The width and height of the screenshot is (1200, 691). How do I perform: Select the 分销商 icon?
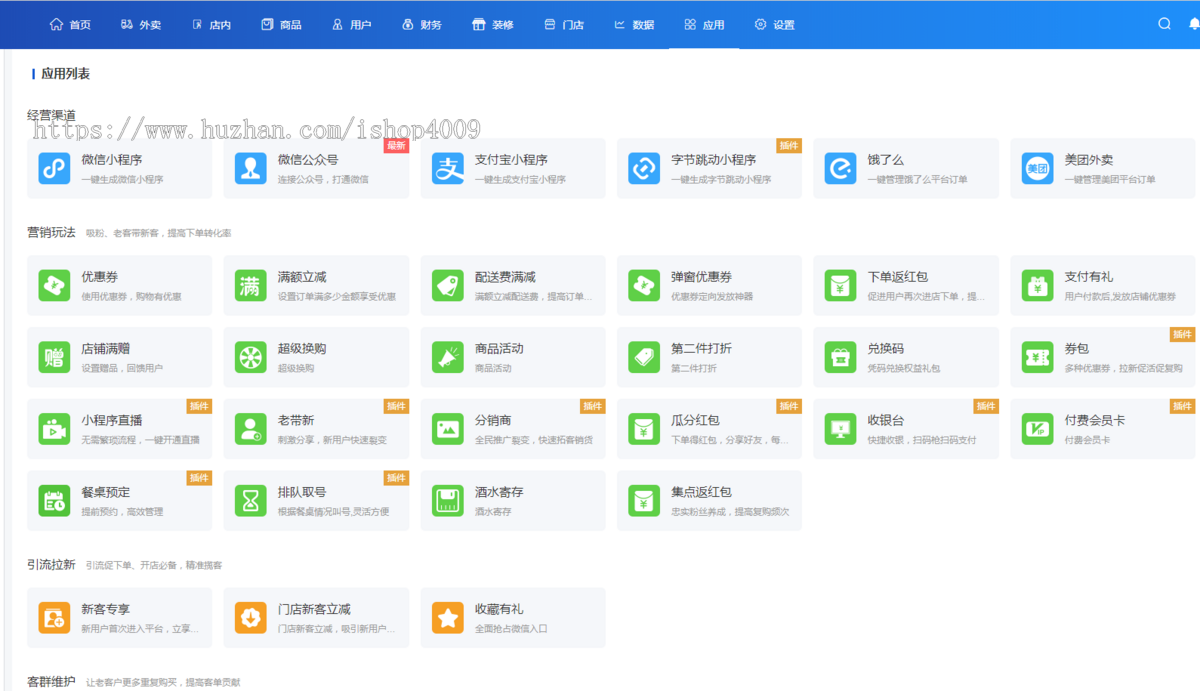[448, 430]
